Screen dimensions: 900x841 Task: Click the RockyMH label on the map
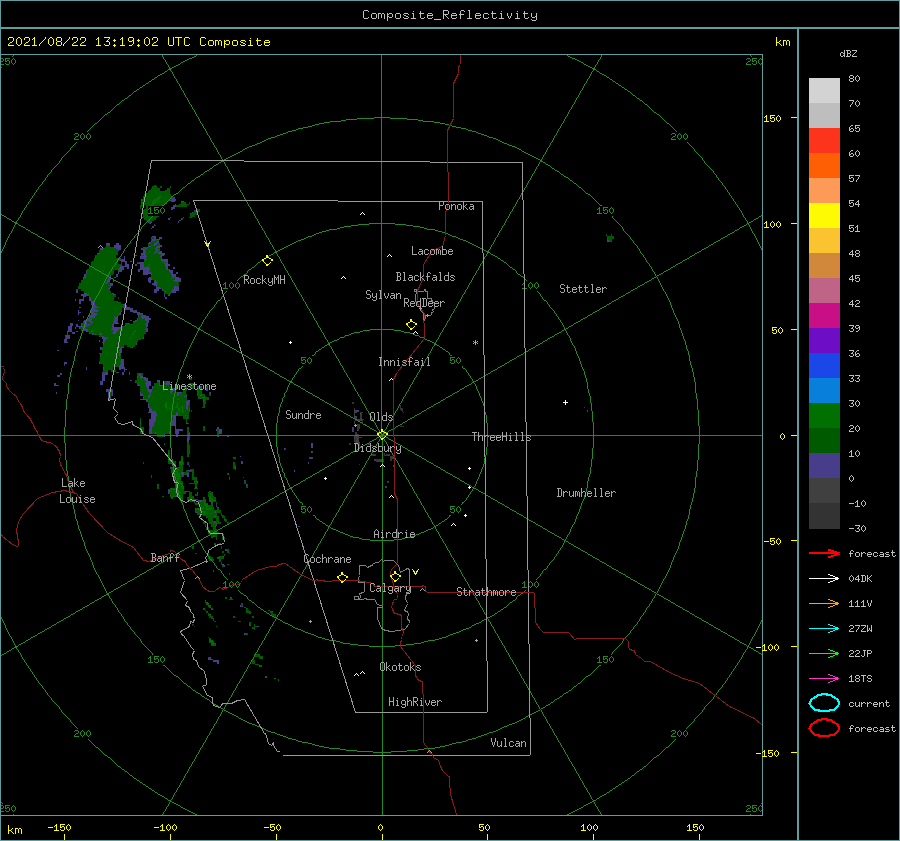coord(264,280)
